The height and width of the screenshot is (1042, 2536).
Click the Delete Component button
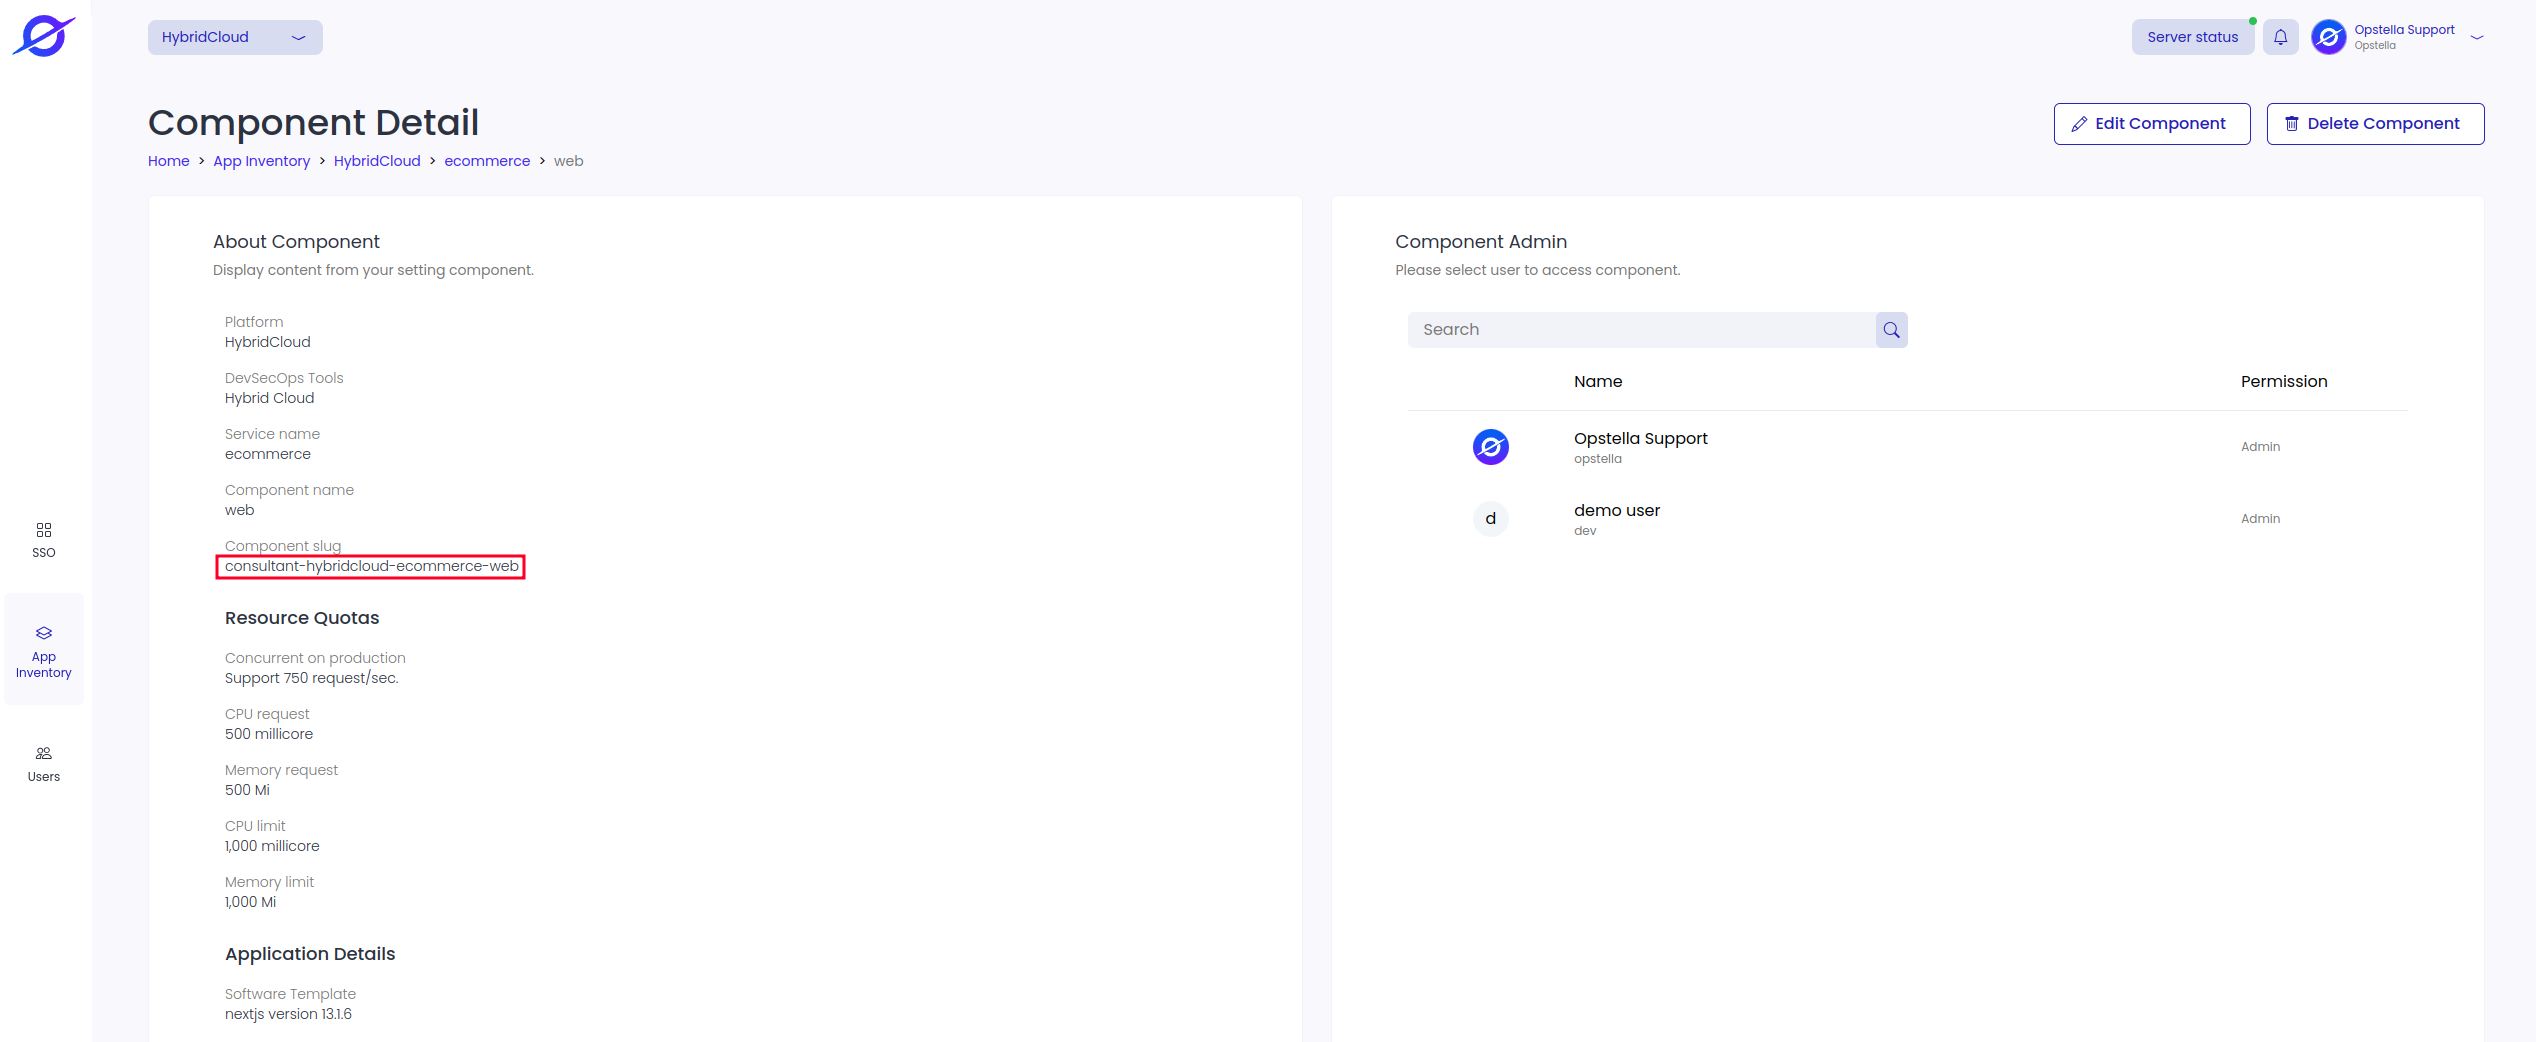point(2375,124)
